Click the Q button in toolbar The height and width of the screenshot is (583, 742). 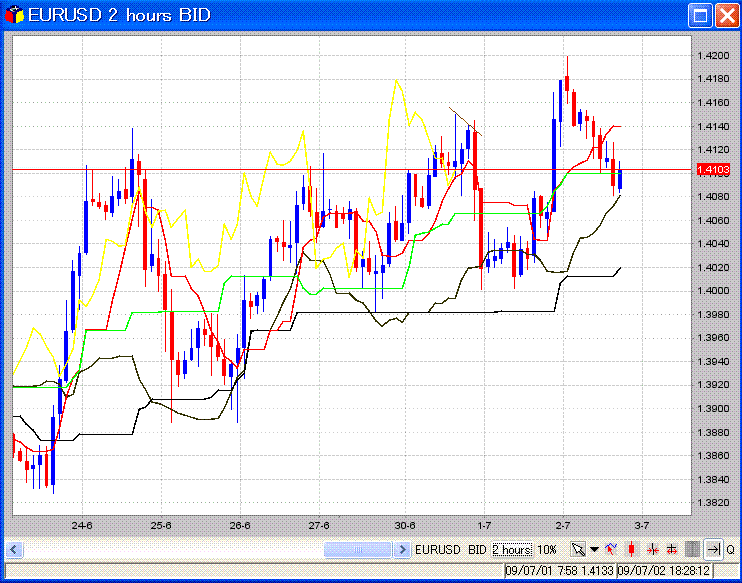(730, 549)
